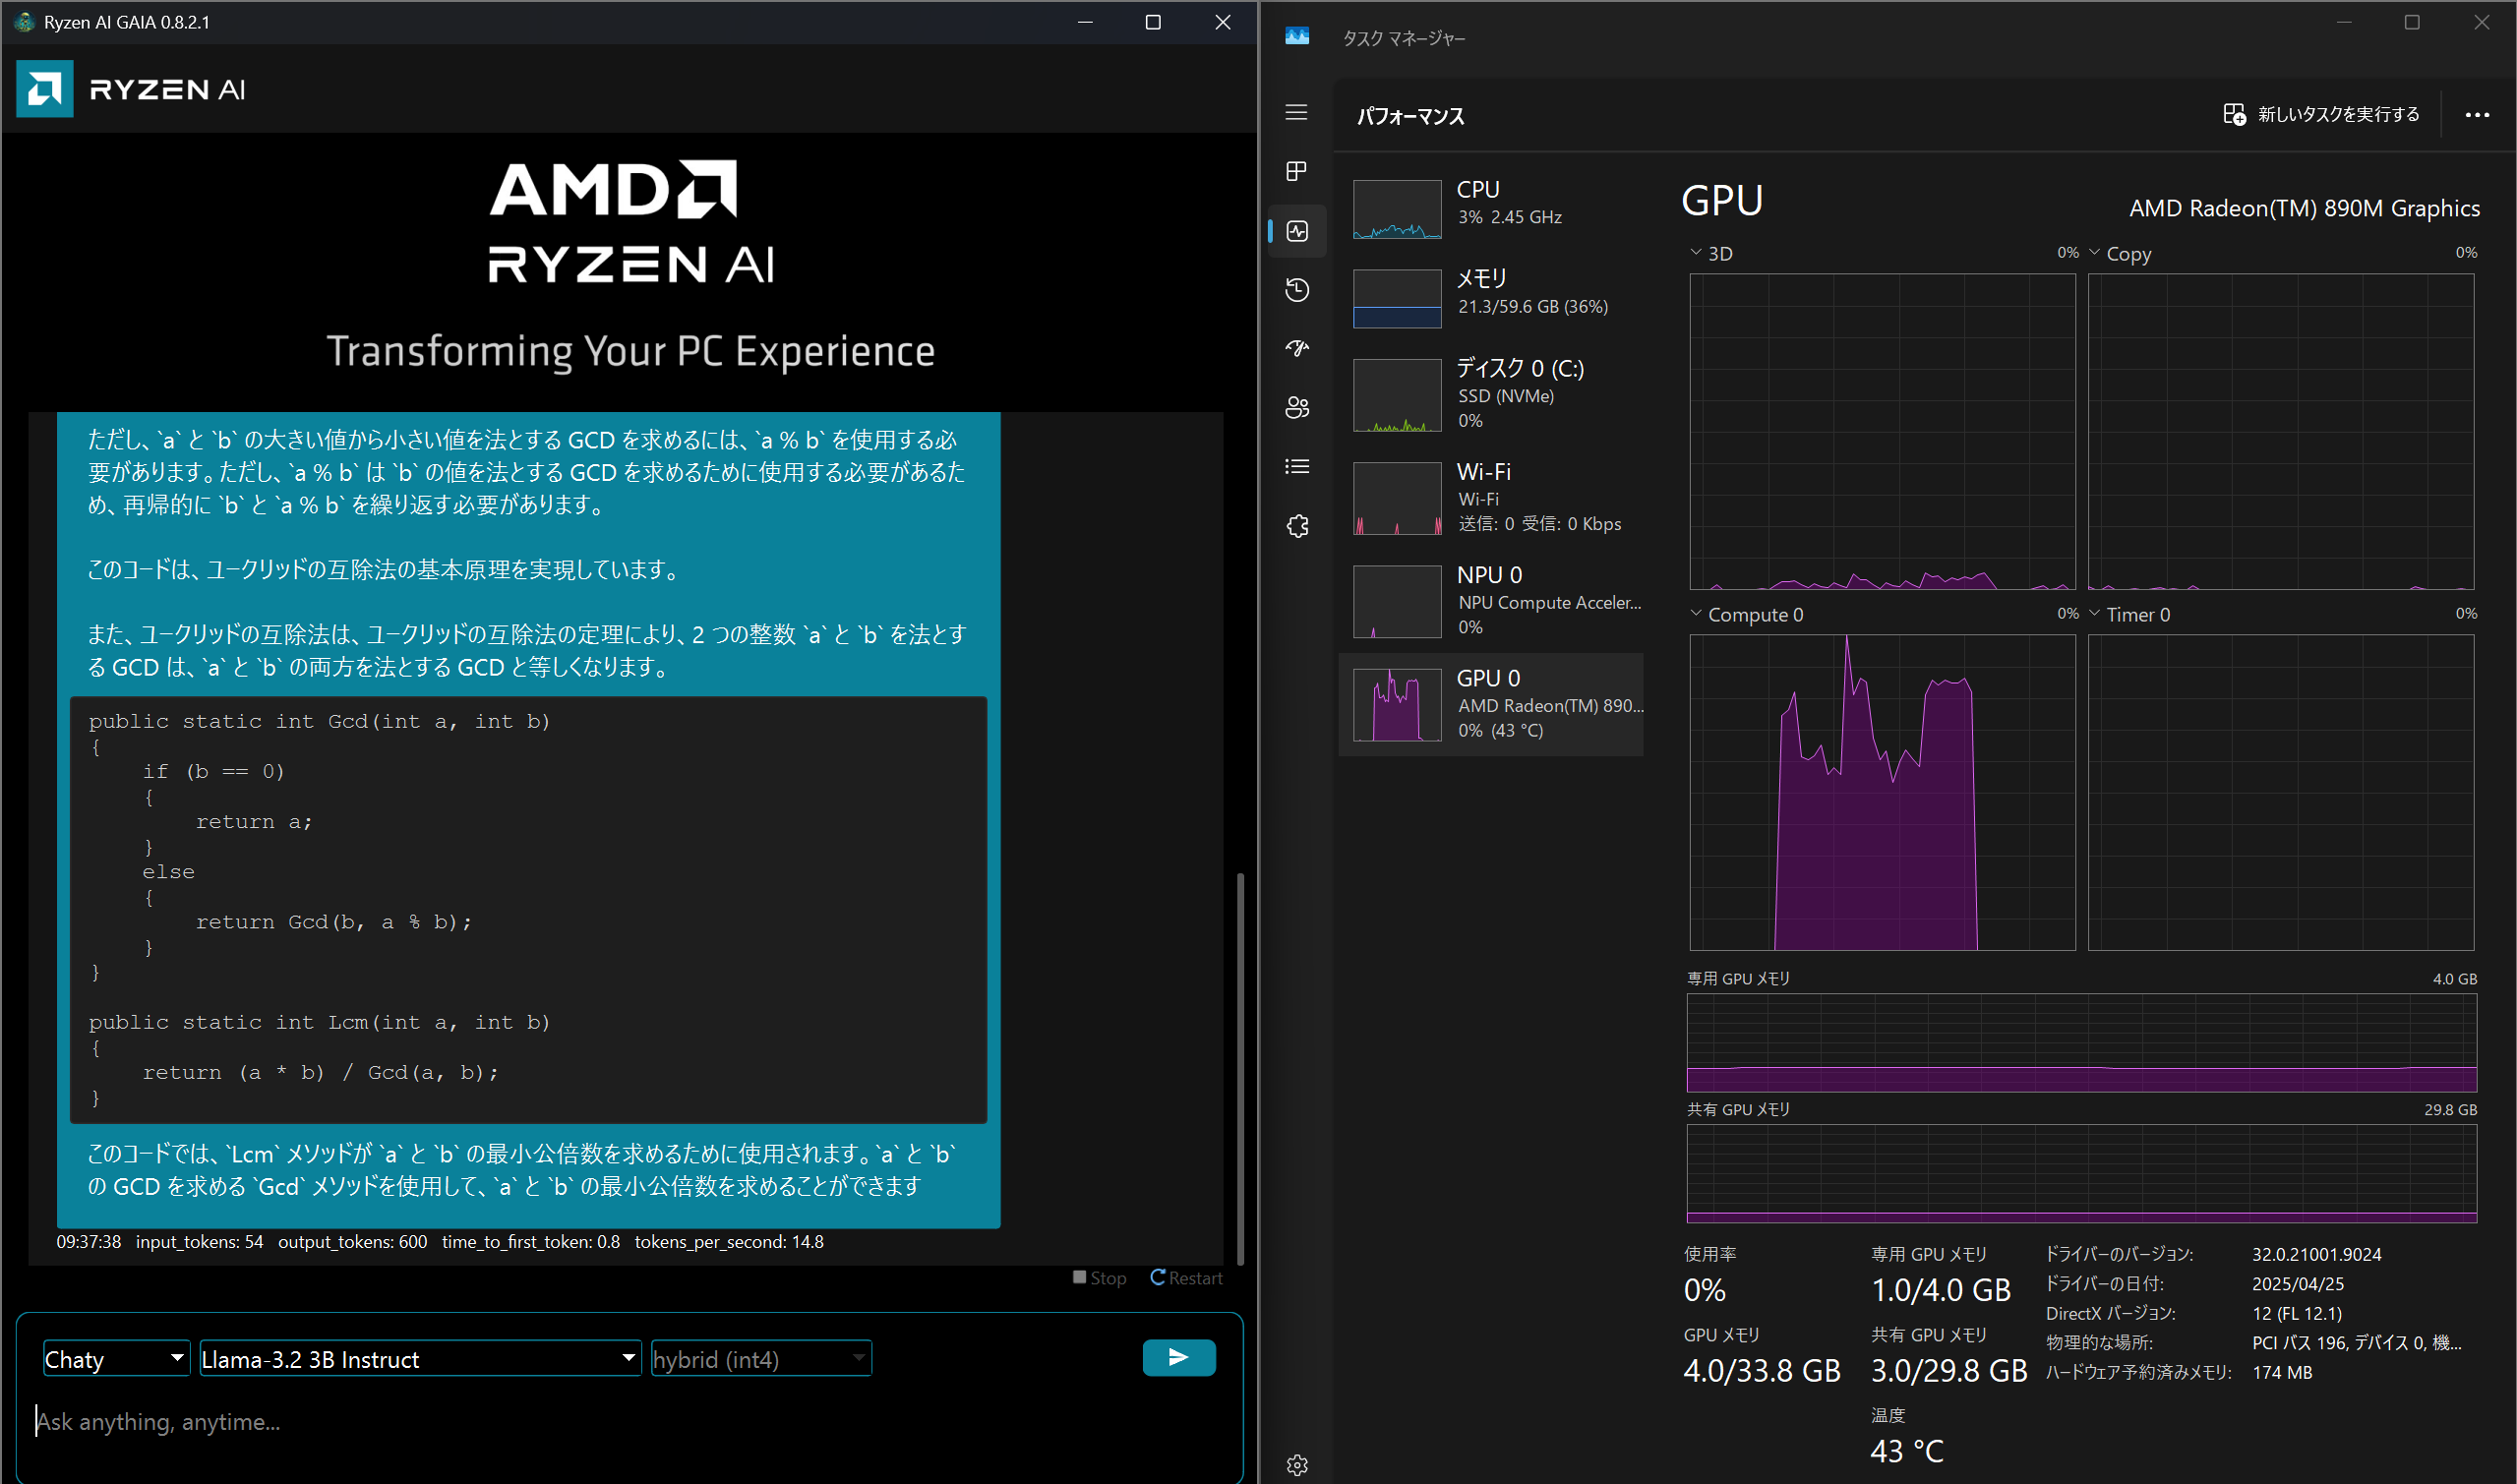Open Task Manager hamburger navigation menu

pos(1297,112)
